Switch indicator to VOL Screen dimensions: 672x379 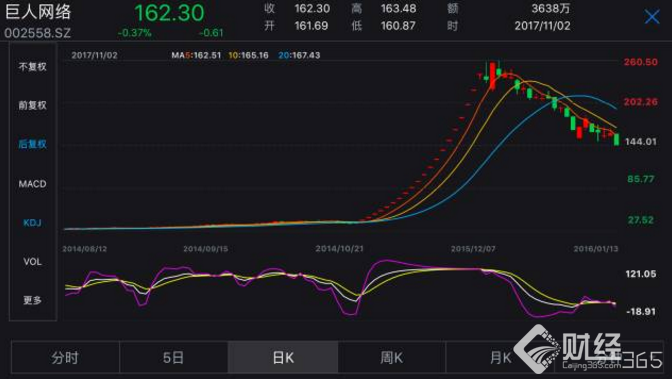pyautogui.click(x=32, y=262)
